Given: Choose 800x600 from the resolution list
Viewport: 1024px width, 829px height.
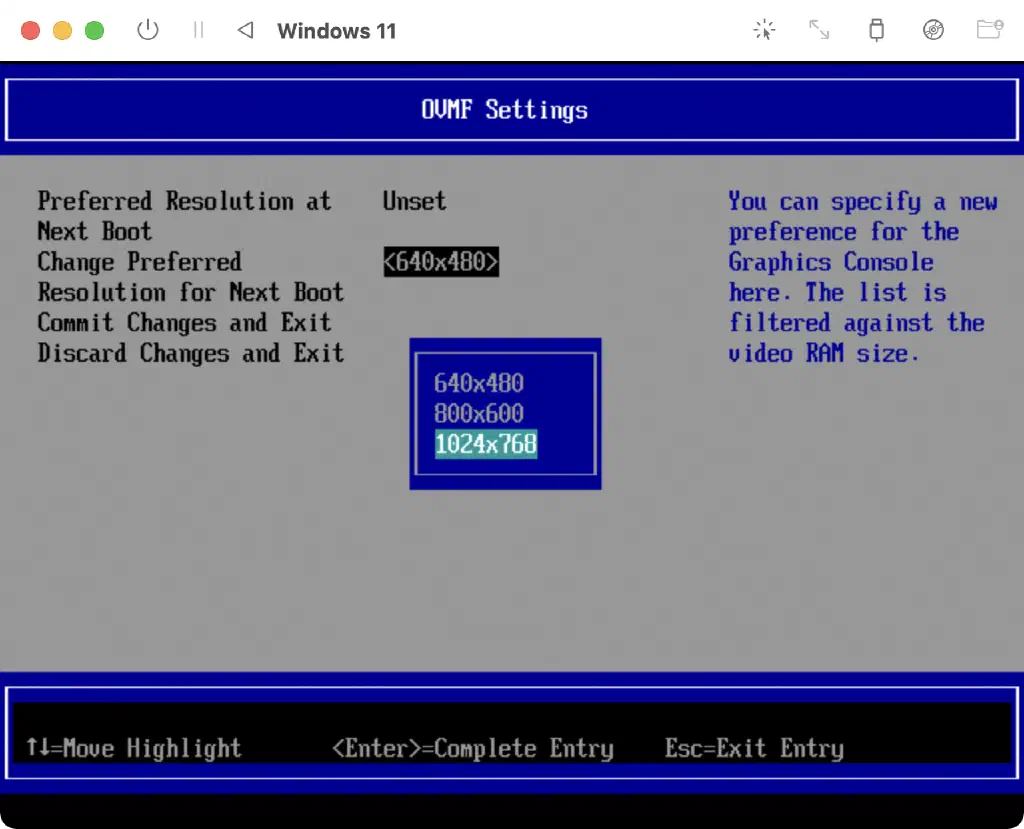Looking at the screenshot, I should (x=479, y=413).
